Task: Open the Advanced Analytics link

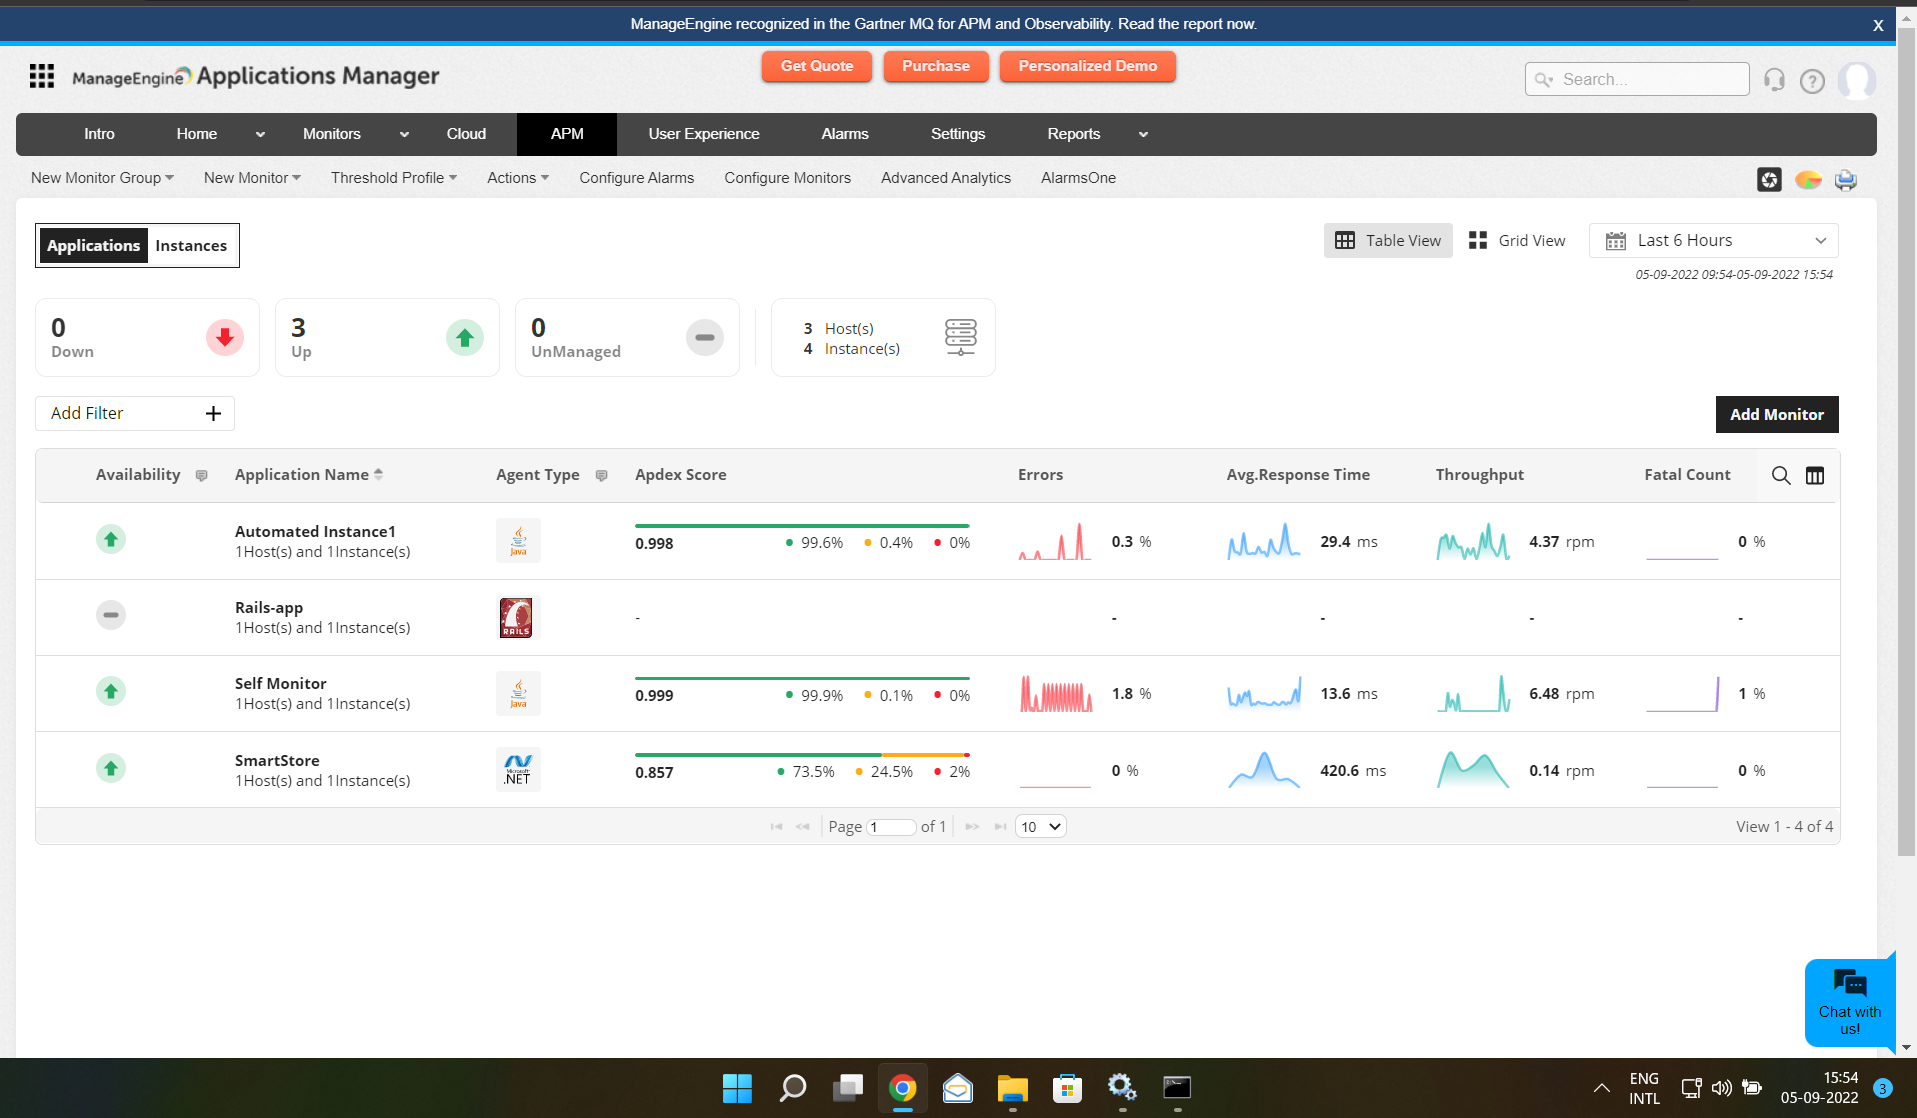Action: coord(946,178)
